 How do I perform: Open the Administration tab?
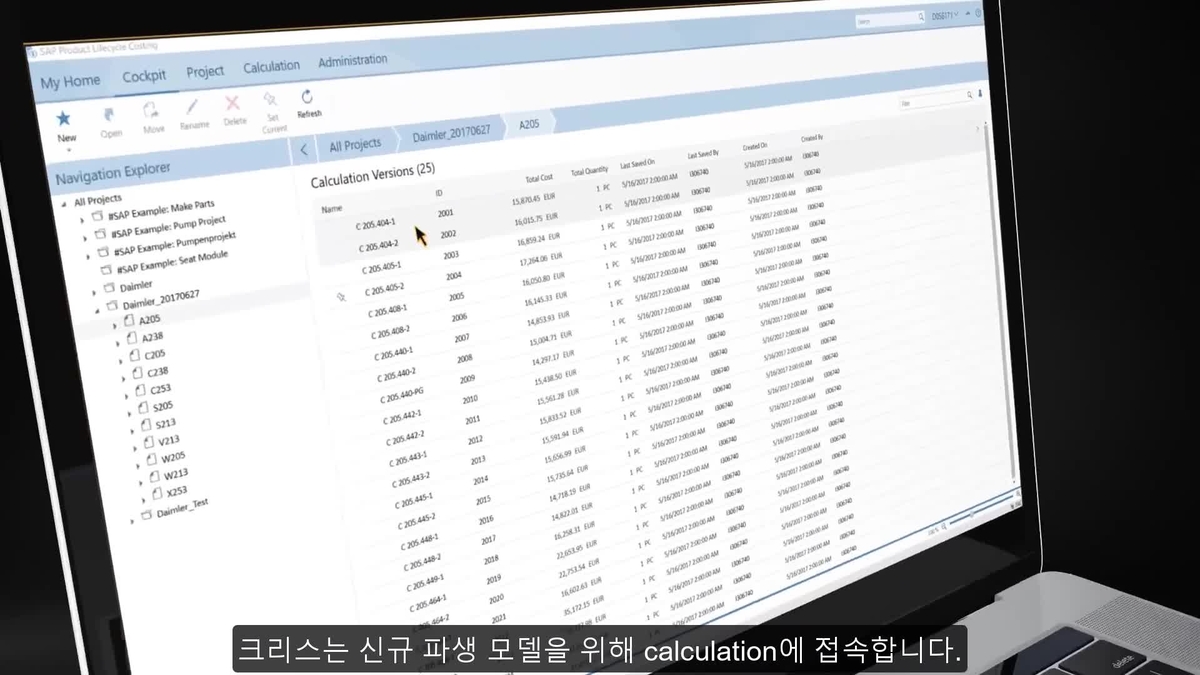click(x=352, y=61)
